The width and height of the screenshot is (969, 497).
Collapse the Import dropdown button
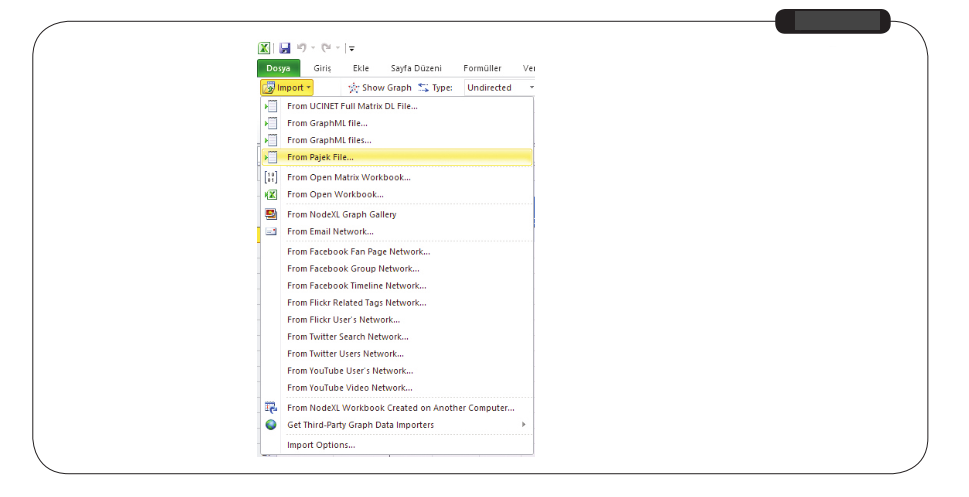286,88
